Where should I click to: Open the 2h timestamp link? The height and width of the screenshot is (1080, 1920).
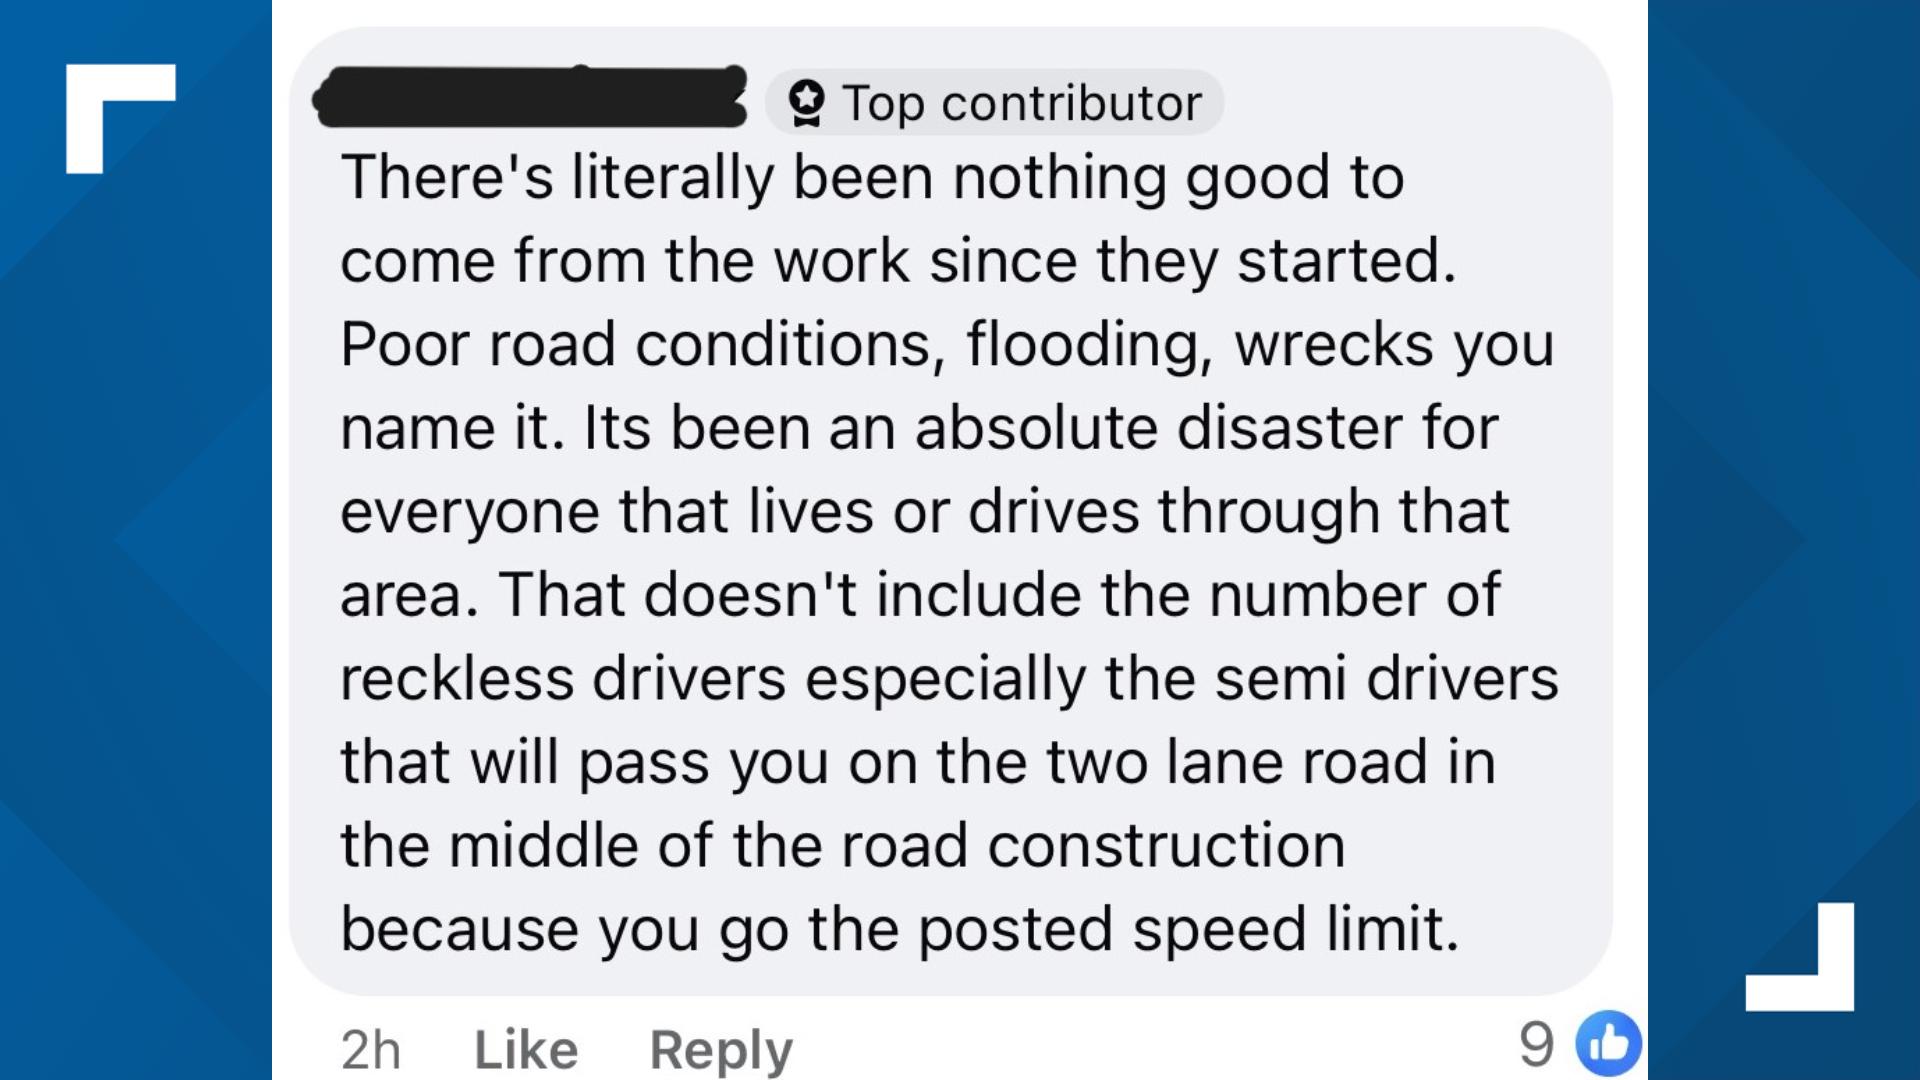370,1050
